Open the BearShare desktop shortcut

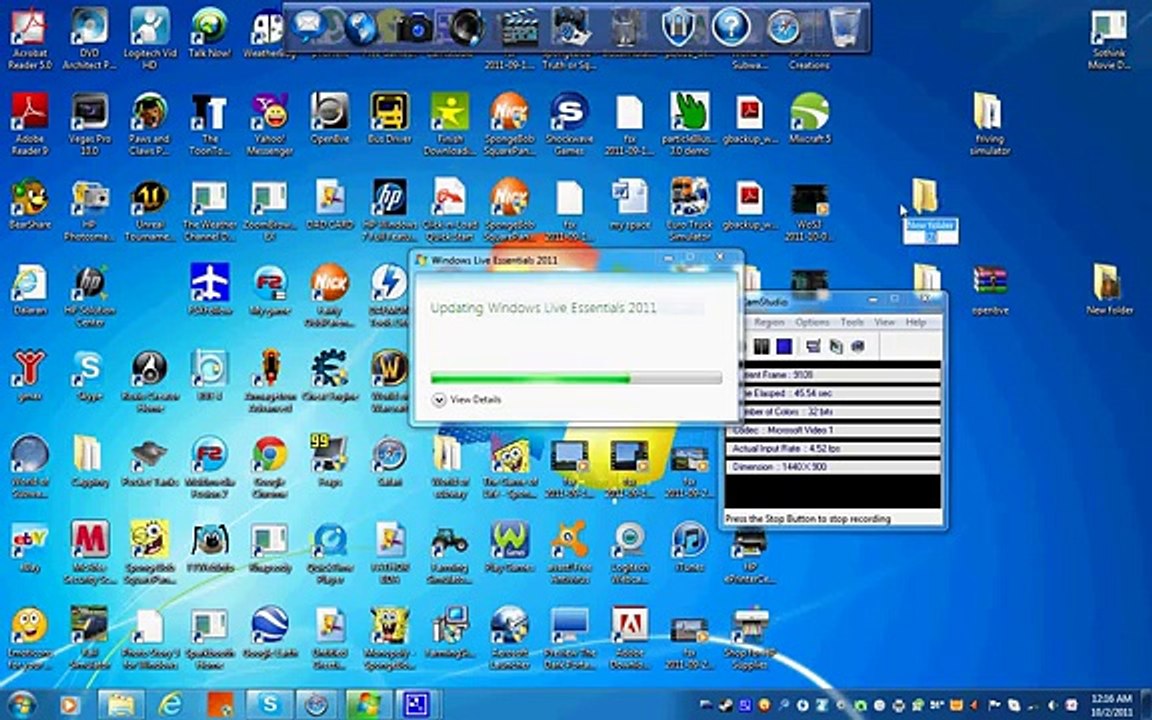point(29,204)
